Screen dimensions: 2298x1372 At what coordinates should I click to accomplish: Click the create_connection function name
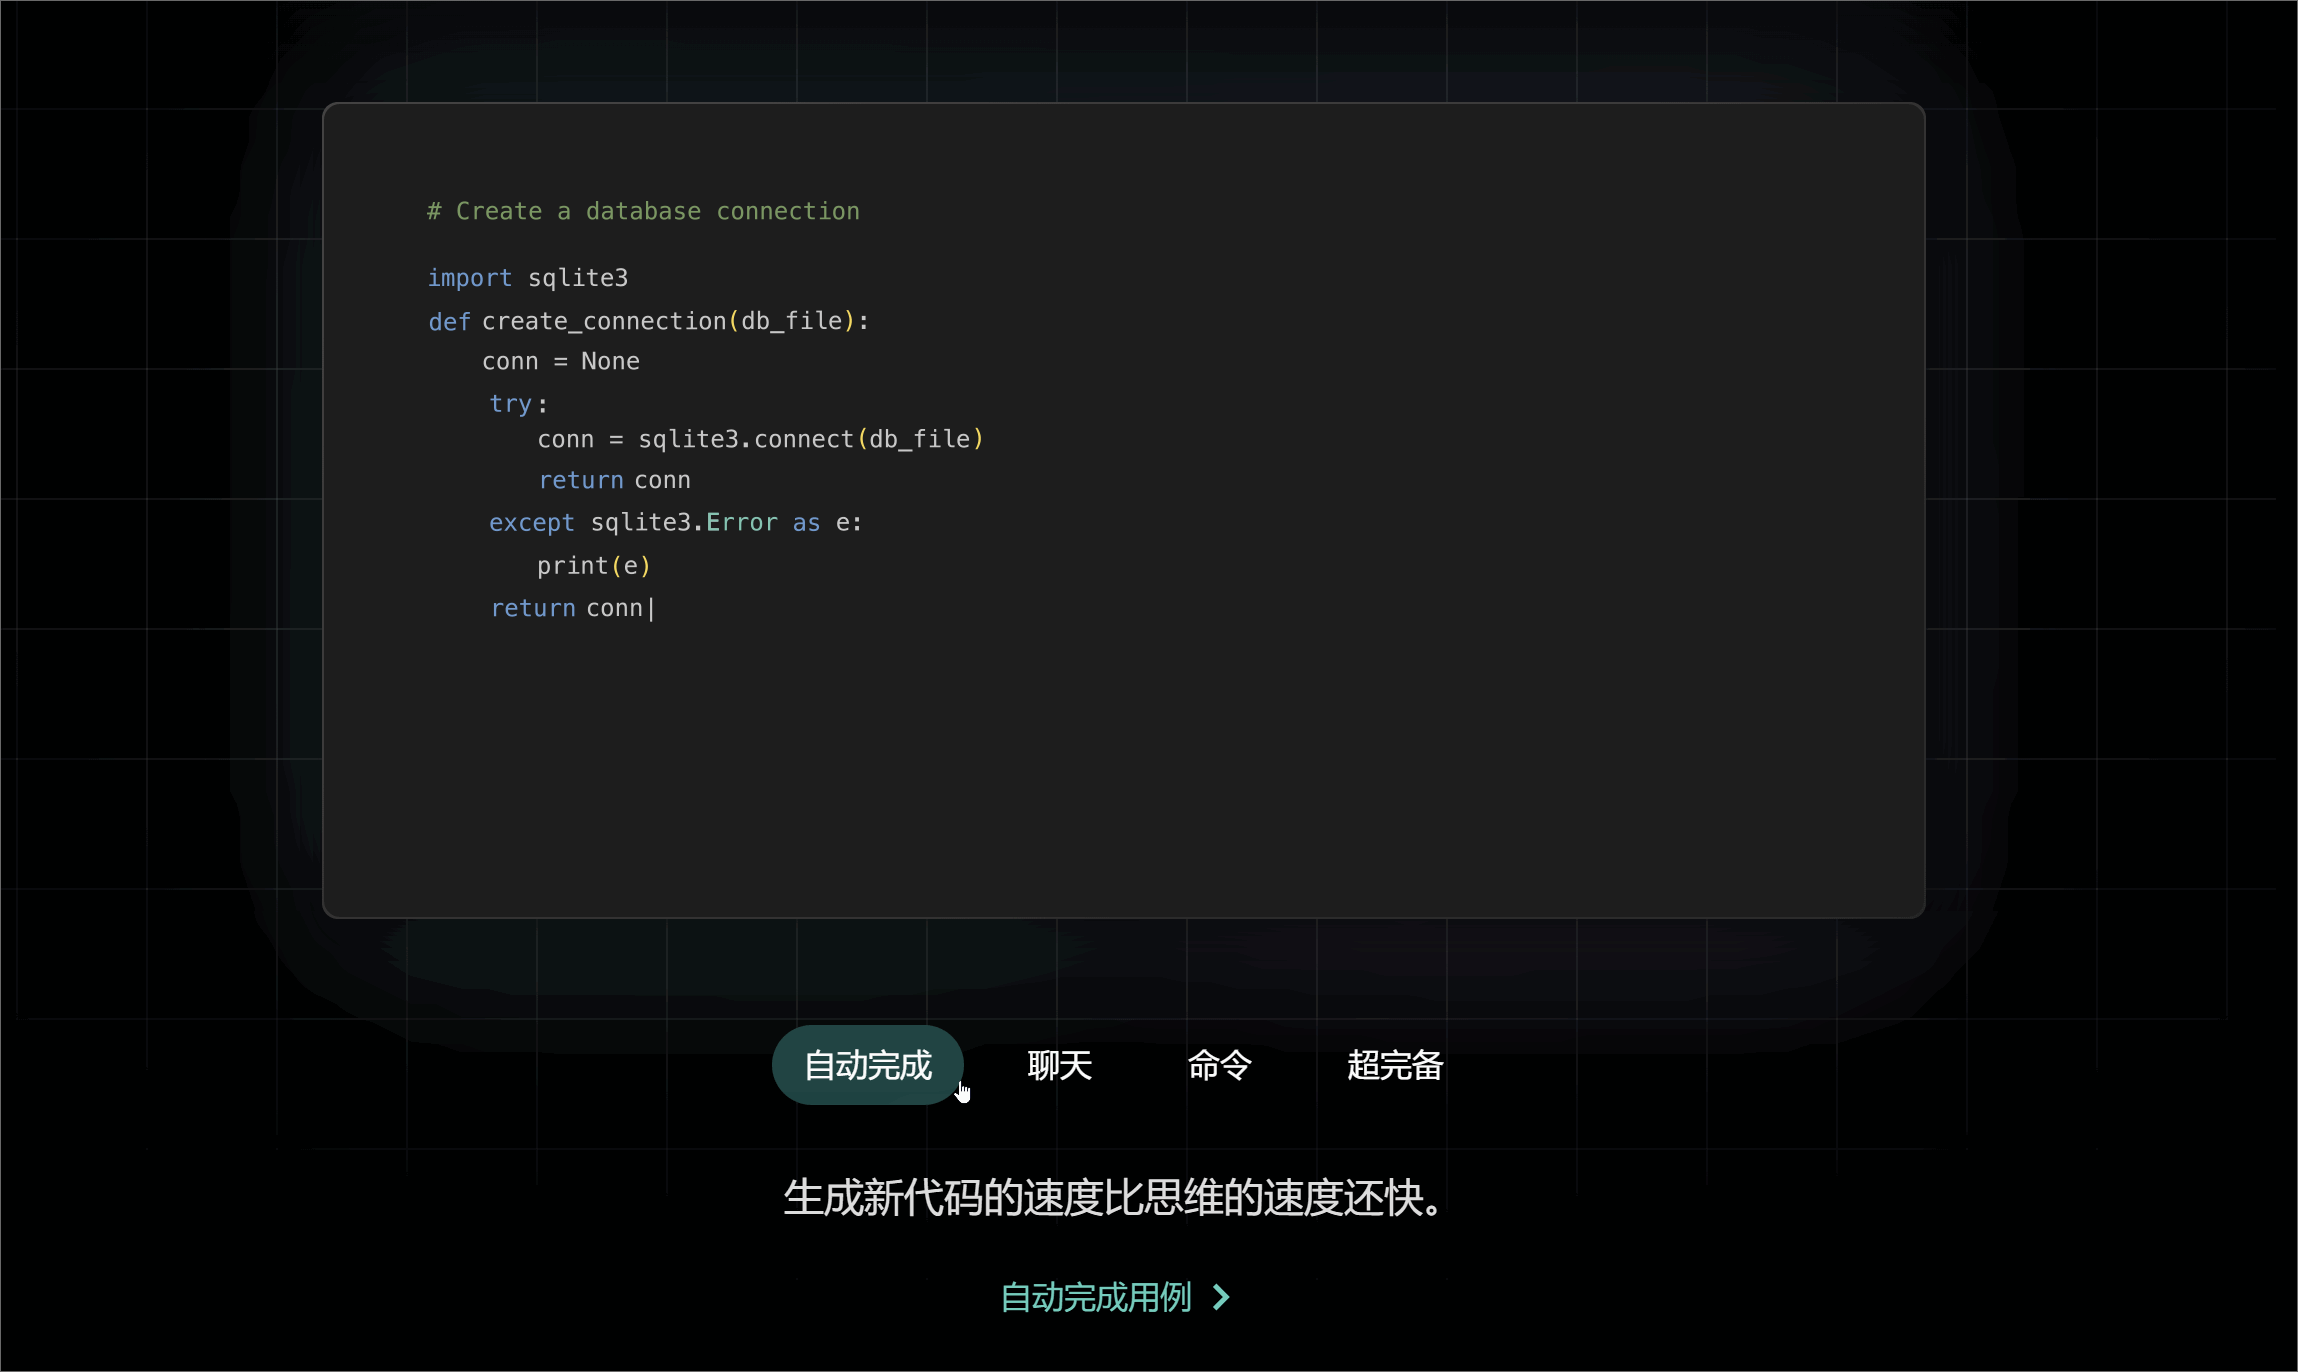click(x=604, y=321)
